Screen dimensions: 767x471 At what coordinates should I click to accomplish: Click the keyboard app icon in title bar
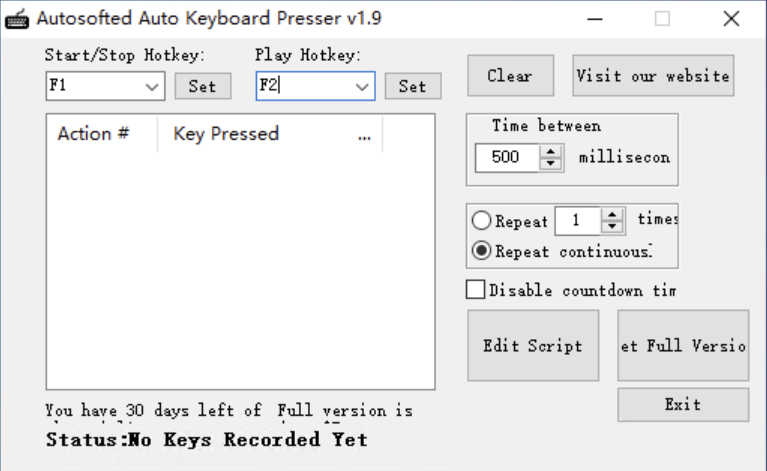click(x=18, y=18)
